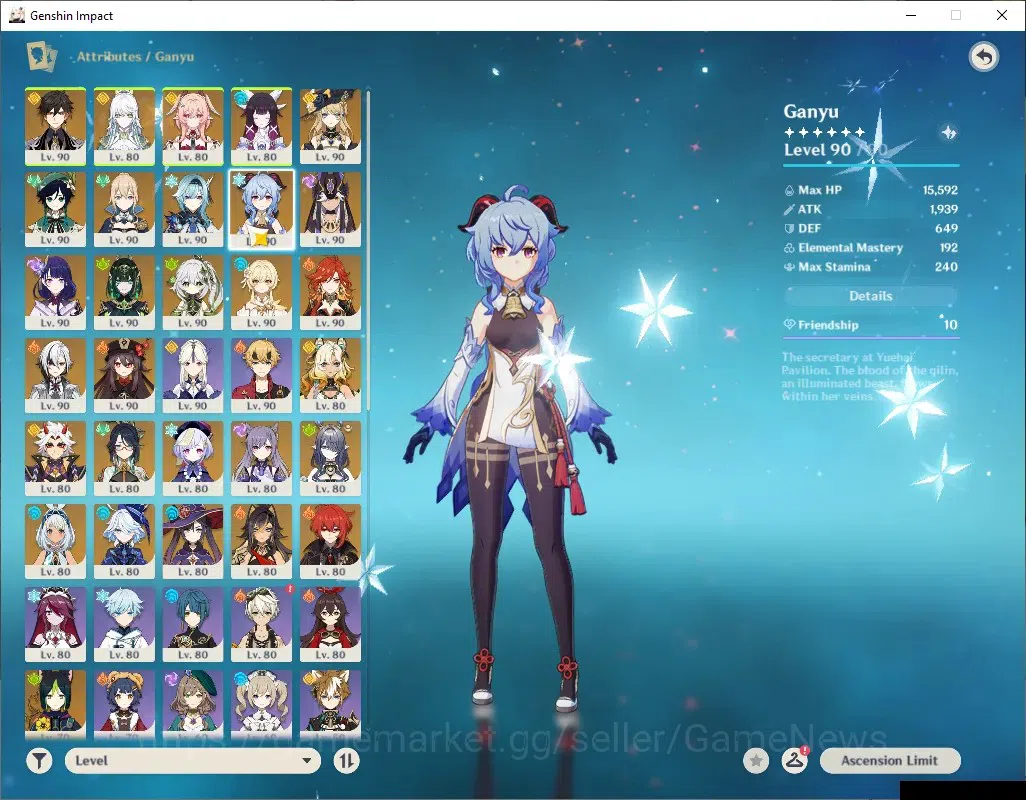Viewport: 1026px width, 800px height.
Task: Choose Nahida from the list
Action: click(193, 292)
